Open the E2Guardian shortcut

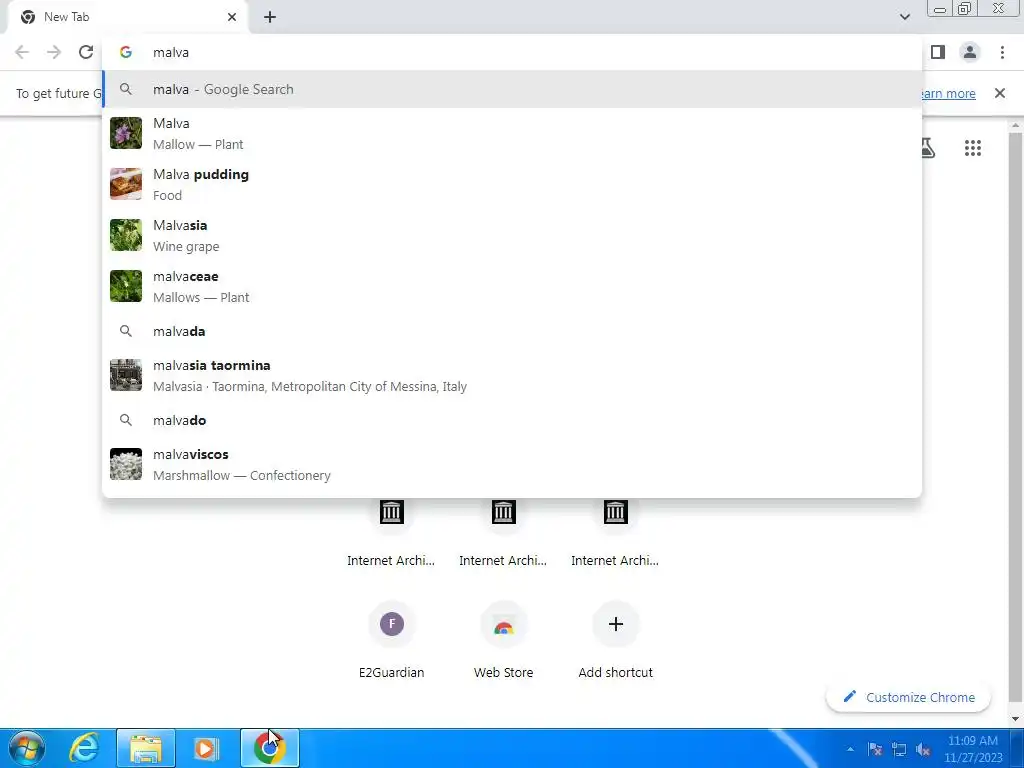click(391, 640)
